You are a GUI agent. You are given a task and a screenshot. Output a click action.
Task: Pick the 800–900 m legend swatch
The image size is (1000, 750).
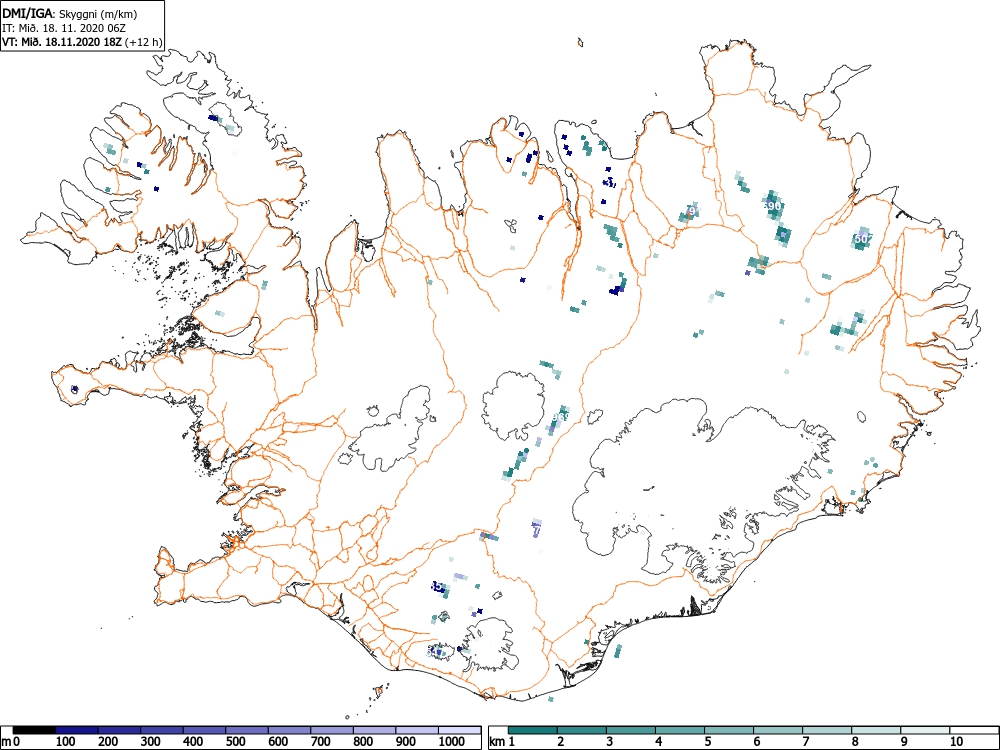374,730
